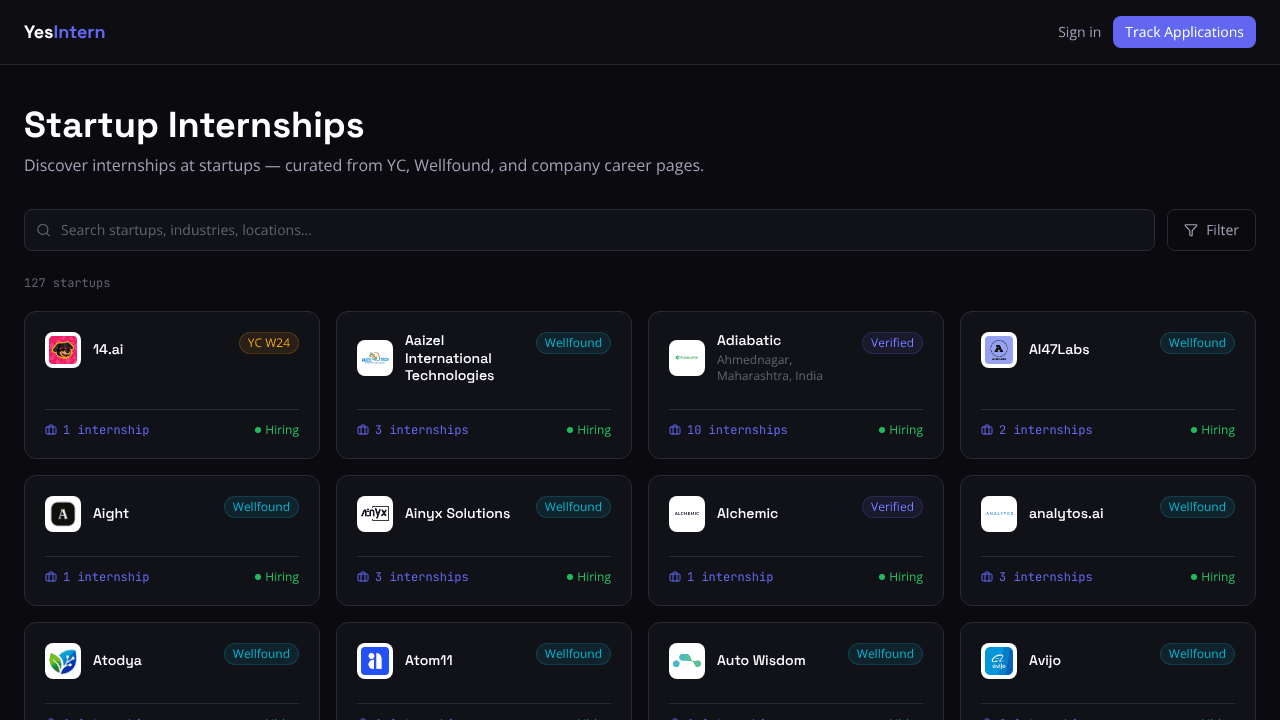
Task: Click briefcase icon on AI47Labs card
Action: (987, 430)
